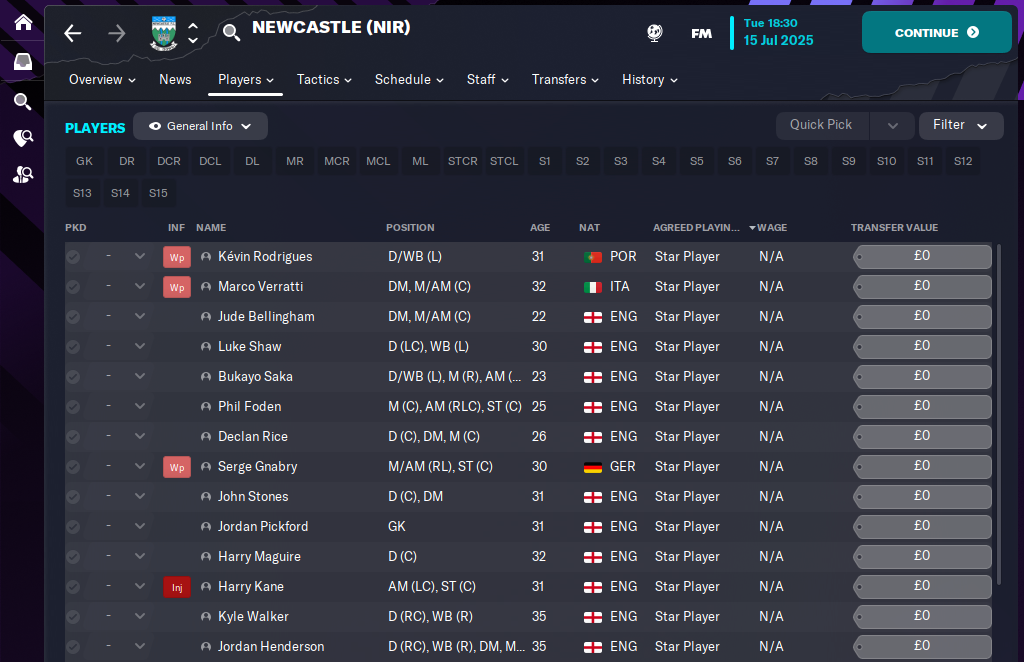Screen dimensions: 1024x662
Task: Open the world globe icon
Action: 654,33
